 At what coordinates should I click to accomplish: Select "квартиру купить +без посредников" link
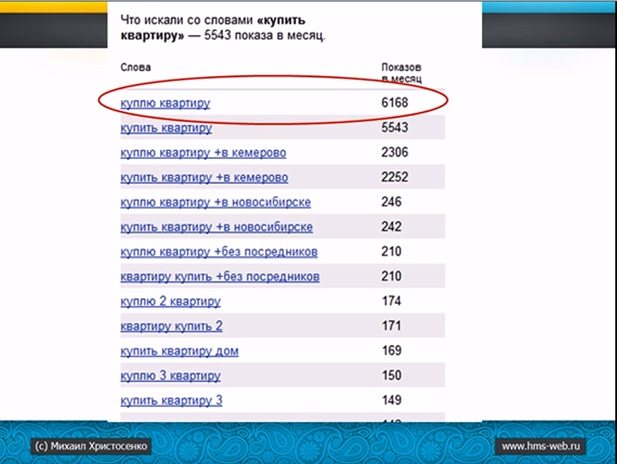(x=220, y=277)
